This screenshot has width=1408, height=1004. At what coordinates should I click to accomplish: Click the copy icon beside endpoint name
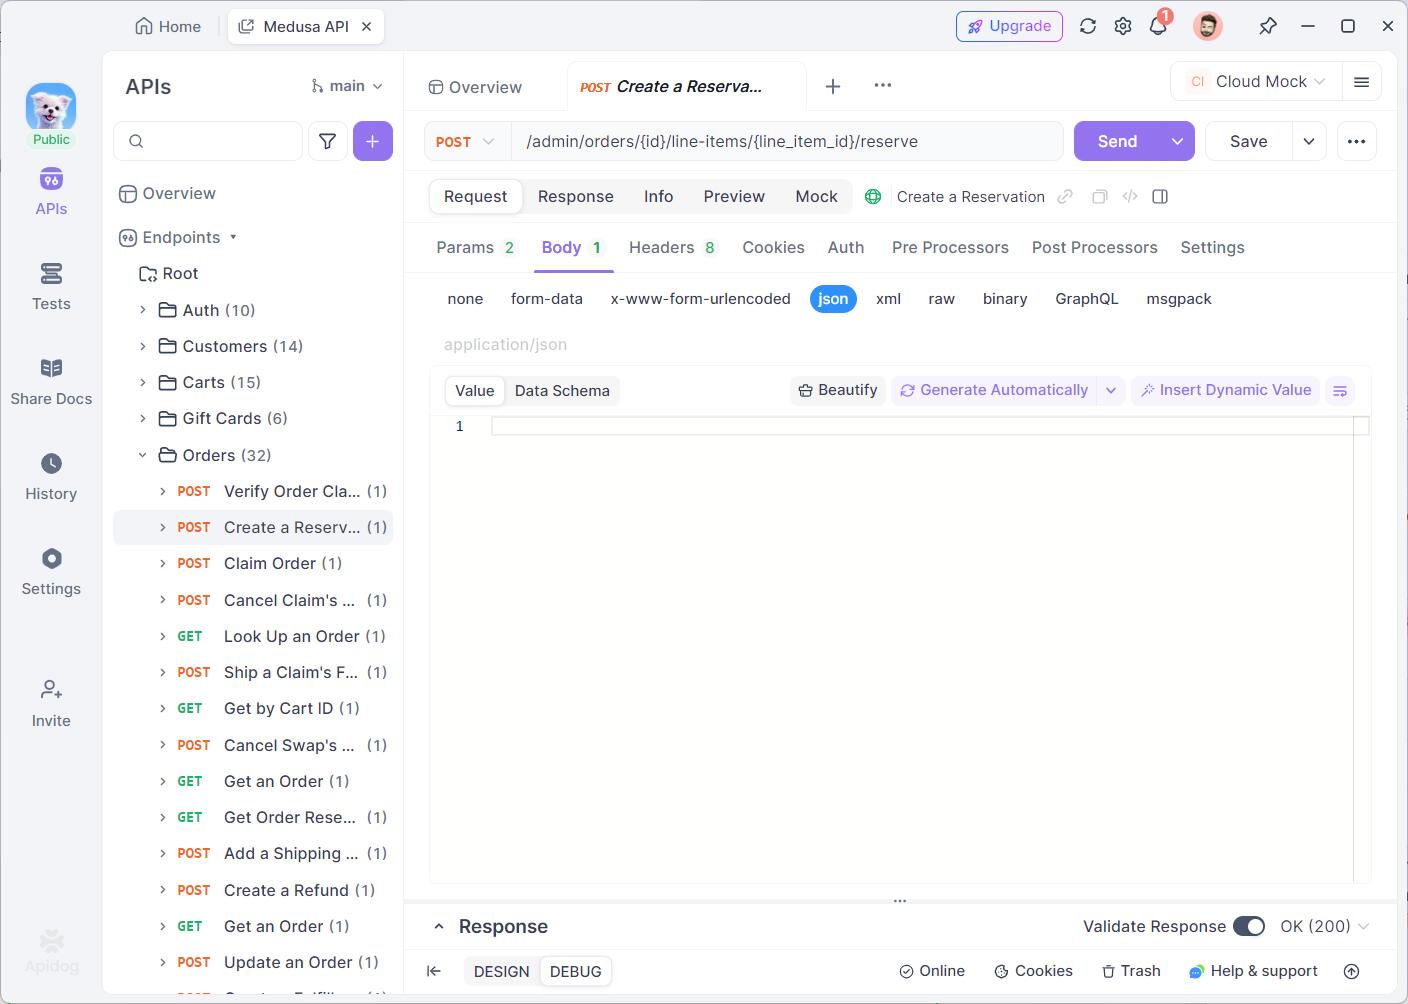point(1099,197)
